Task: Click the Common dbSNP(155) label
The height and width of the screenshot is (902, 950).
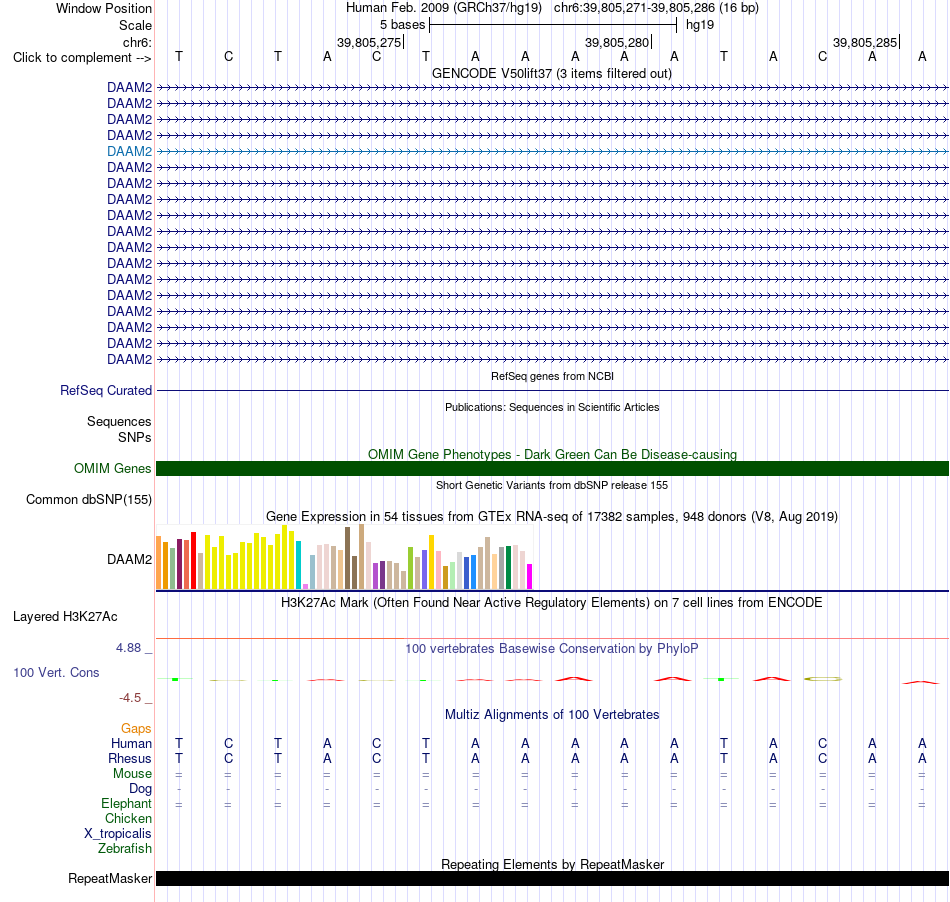Action: point(88,500)
